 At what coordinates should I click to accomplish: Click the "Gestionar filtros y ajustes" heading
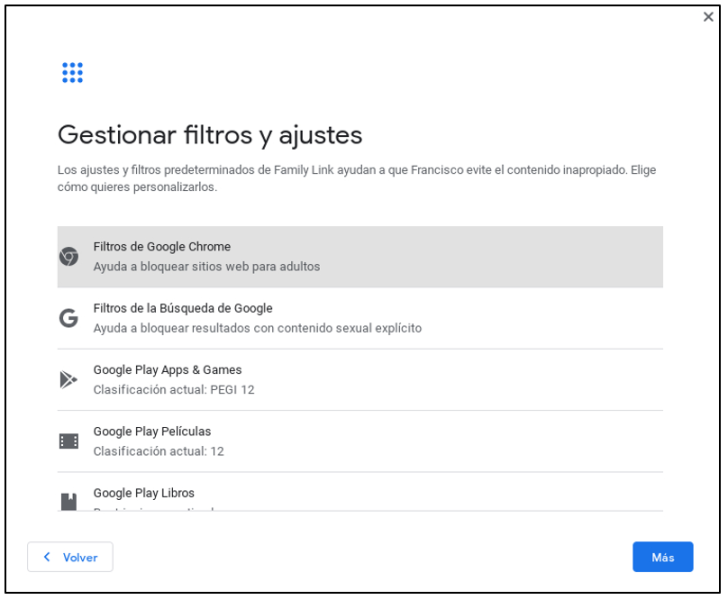(210, 135)
